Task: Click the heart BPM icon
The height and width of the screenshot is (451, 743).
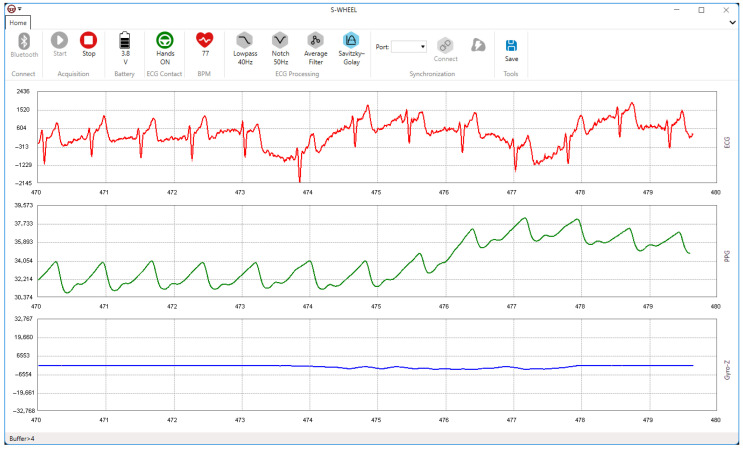Action: [x=205, y=40]
